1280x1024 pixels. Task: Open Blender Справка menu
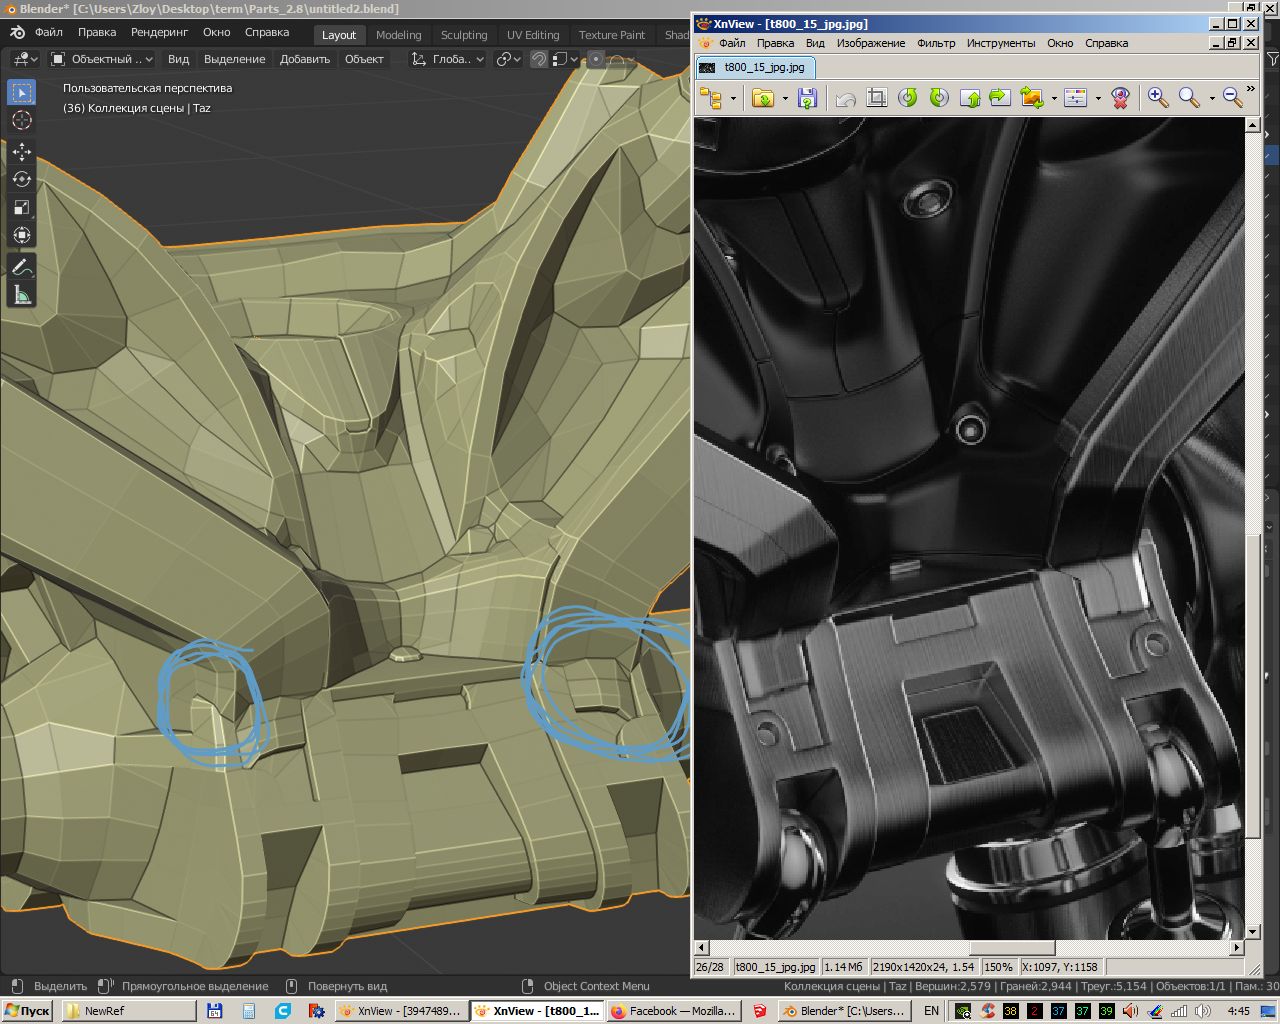267,32
